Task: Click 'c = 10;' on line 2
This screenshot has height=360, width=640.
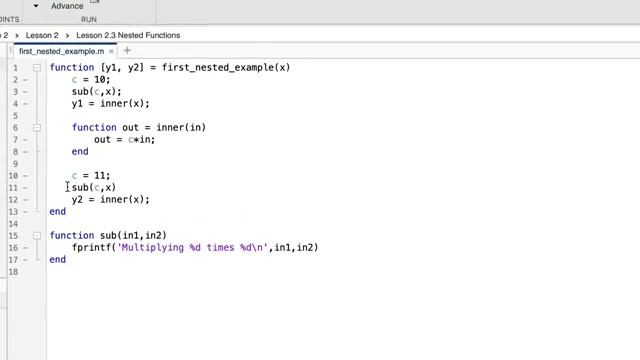Action: pyautogui.click(x=91, y=80)
